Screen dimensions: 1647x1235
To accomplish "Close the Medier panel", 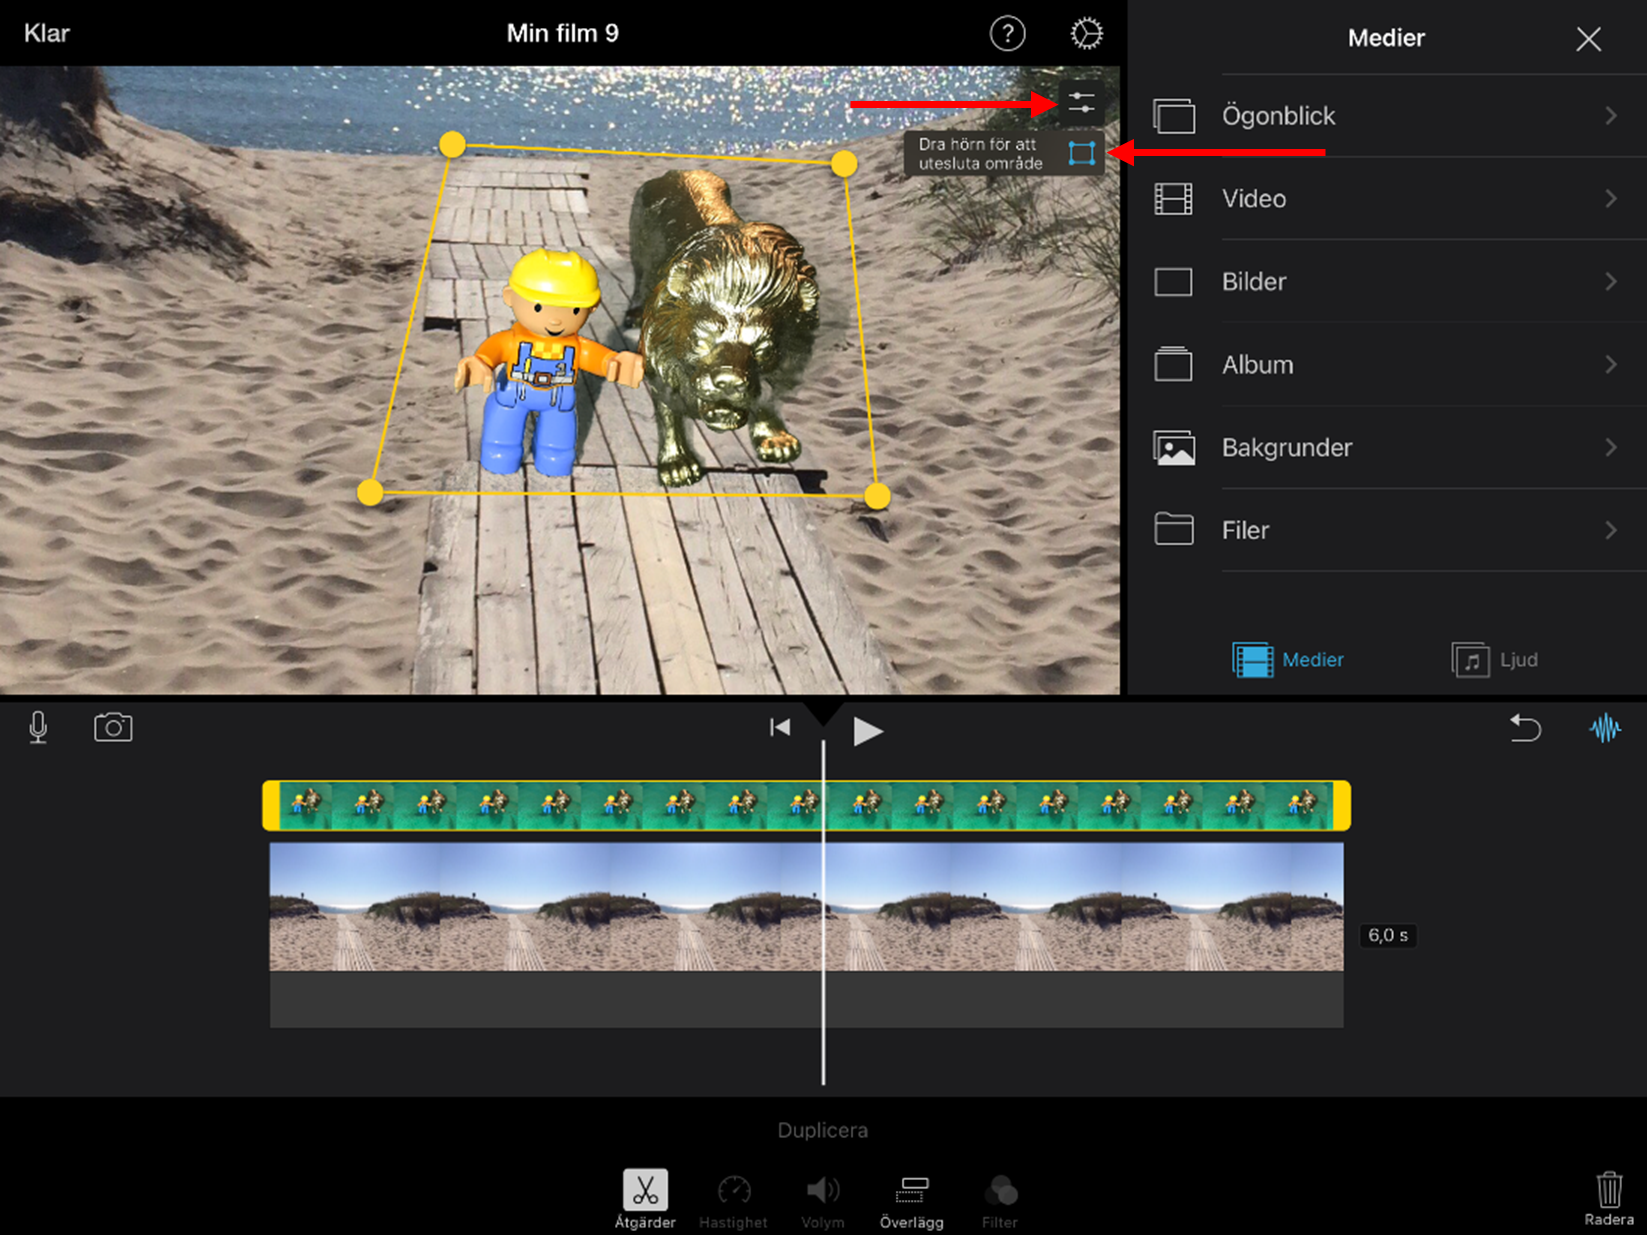I will 1588,39.
